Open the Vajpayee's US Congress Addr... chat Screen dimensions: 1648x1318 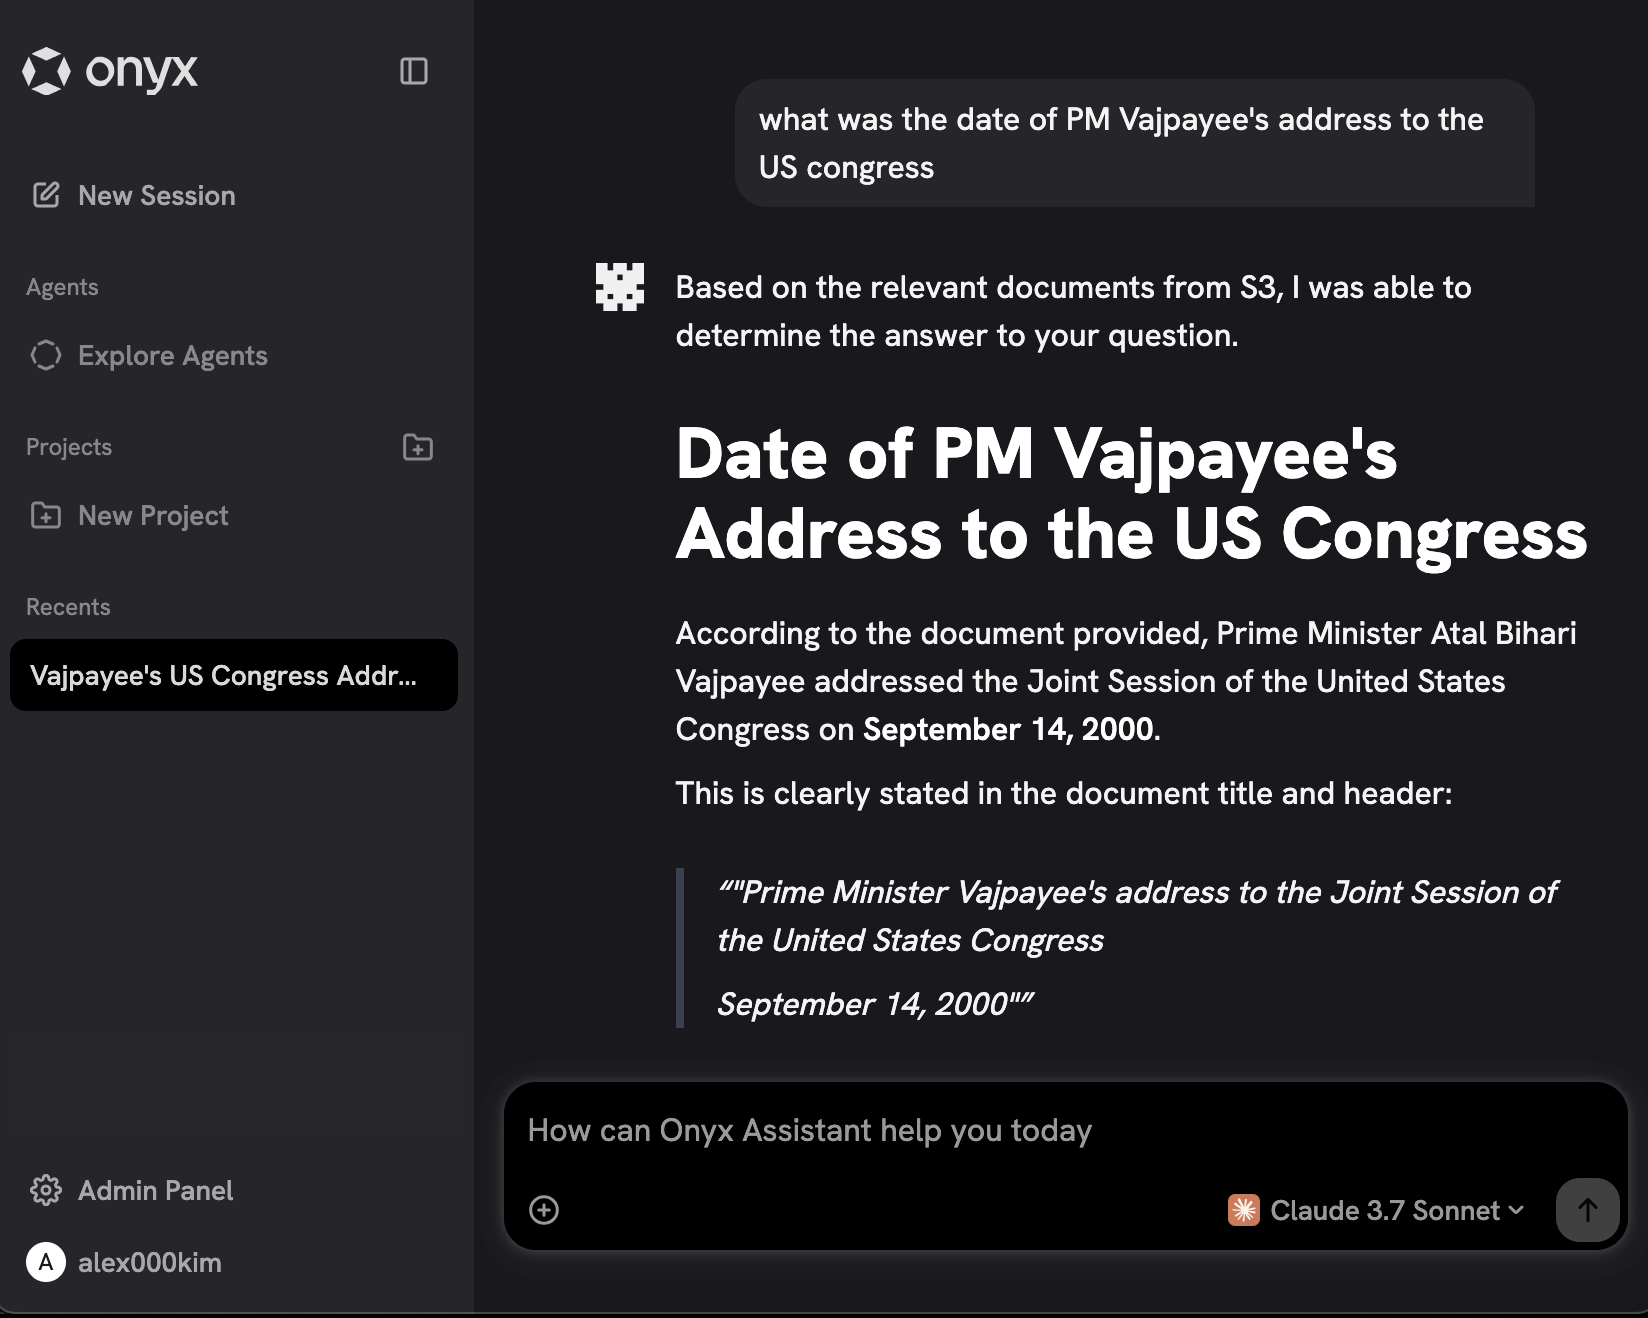pyautogui.click(x=223, y=675)
